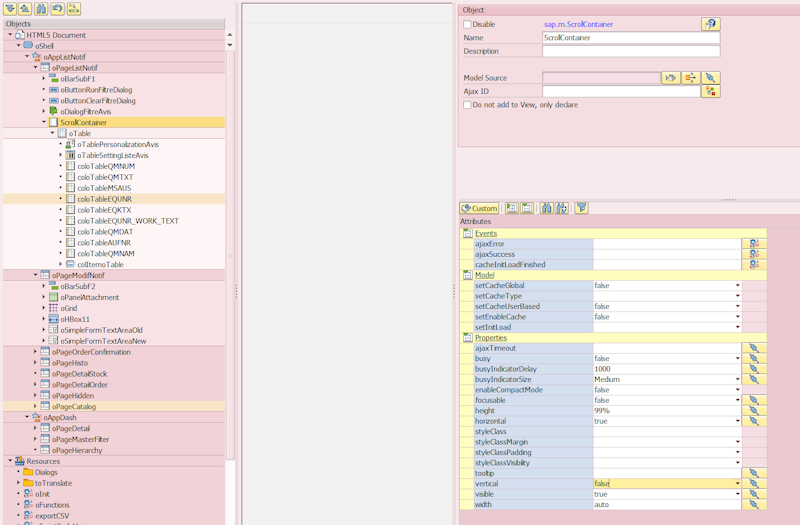Image resolution: width=800 pixels, height=525 pixels.
Task: Click the second orange icon next to Model Source
Action: [690, 78]
